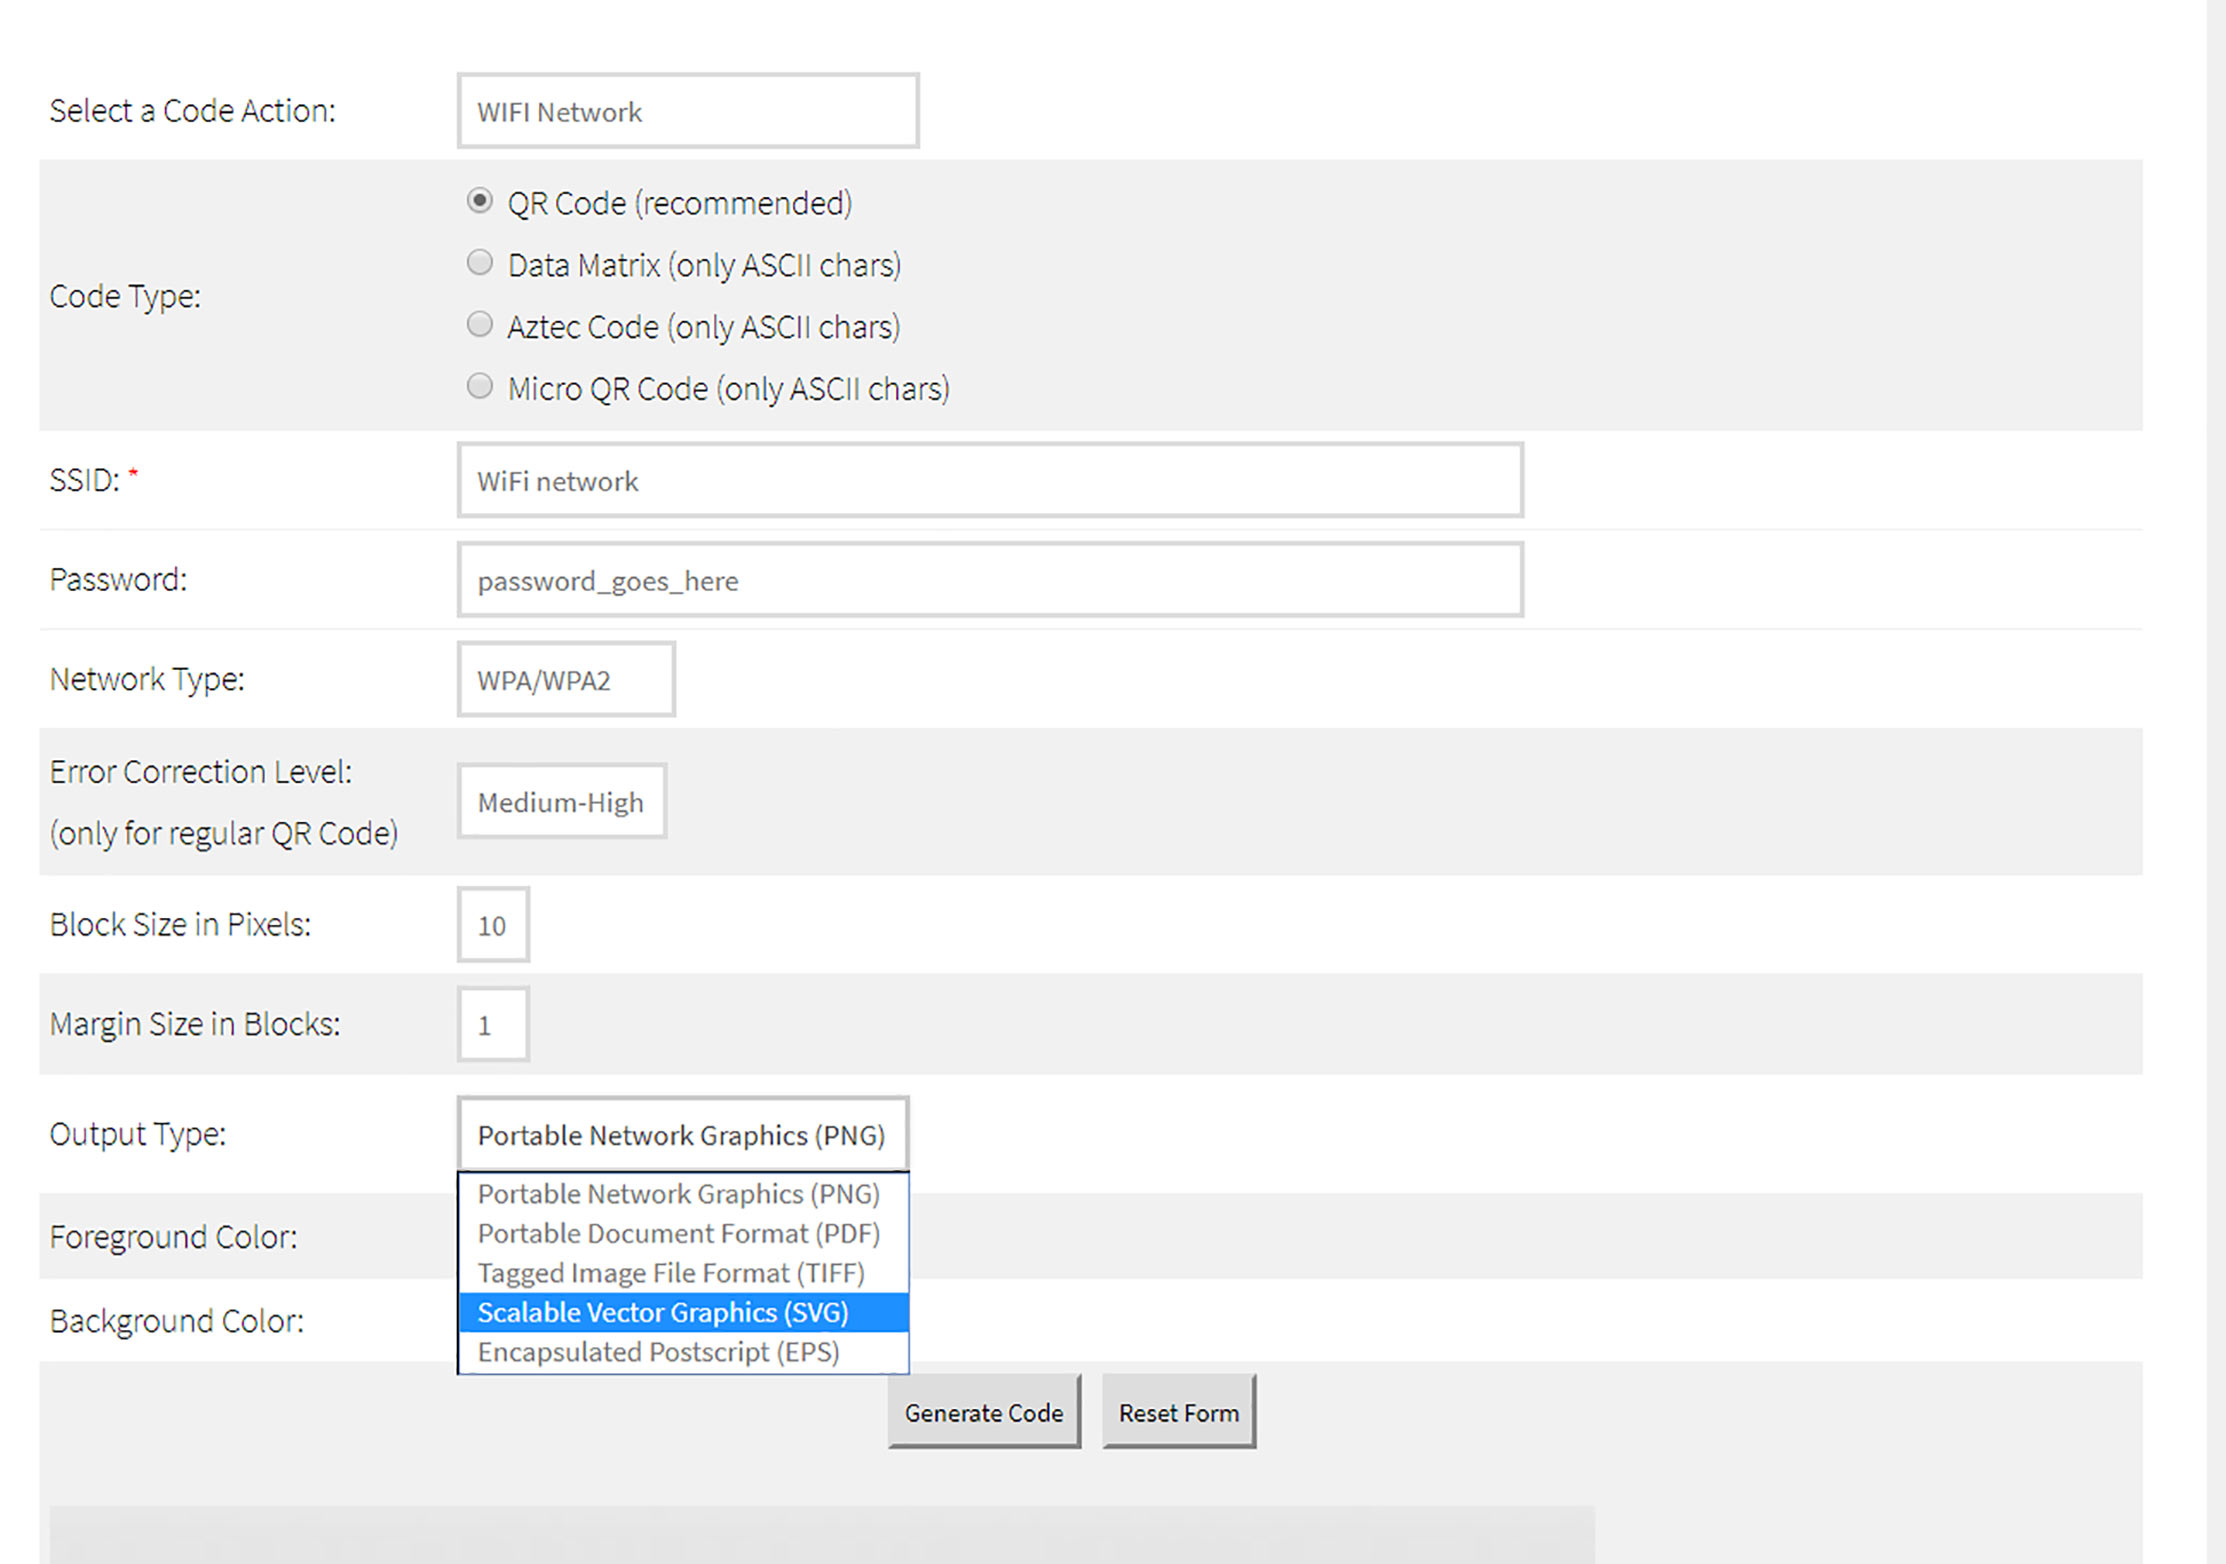2226x1564 pixels.
Task: Edit Margin Size in Blocks field
Action: pyautogui.click(x=493, y=1025)
